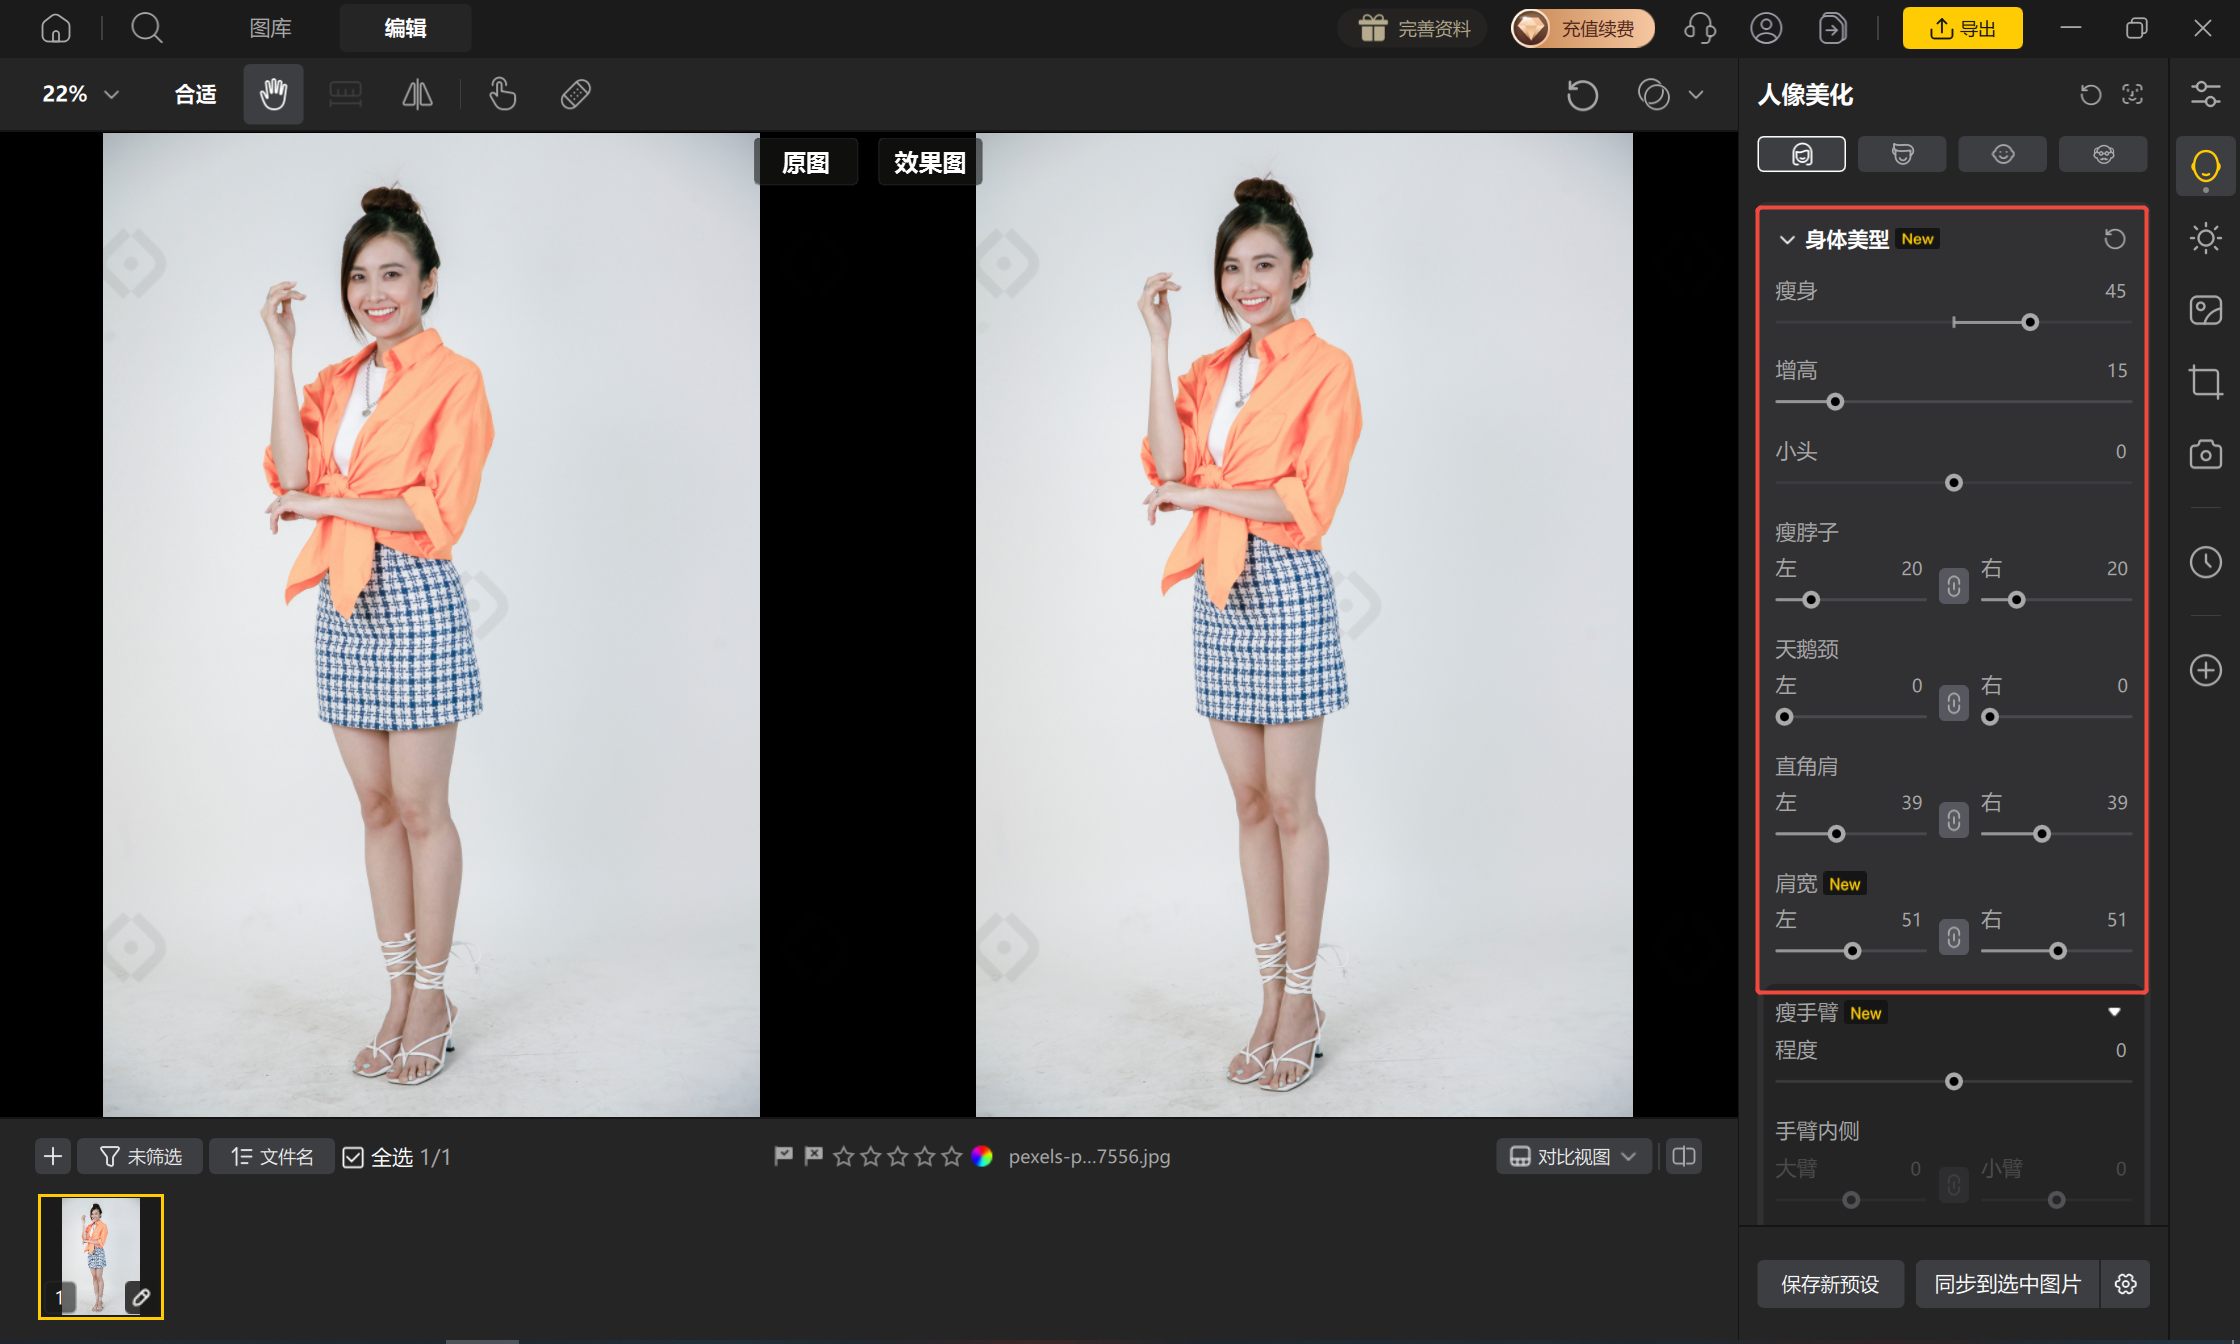Adjust the 小头 slider handle

(1953, 483)
